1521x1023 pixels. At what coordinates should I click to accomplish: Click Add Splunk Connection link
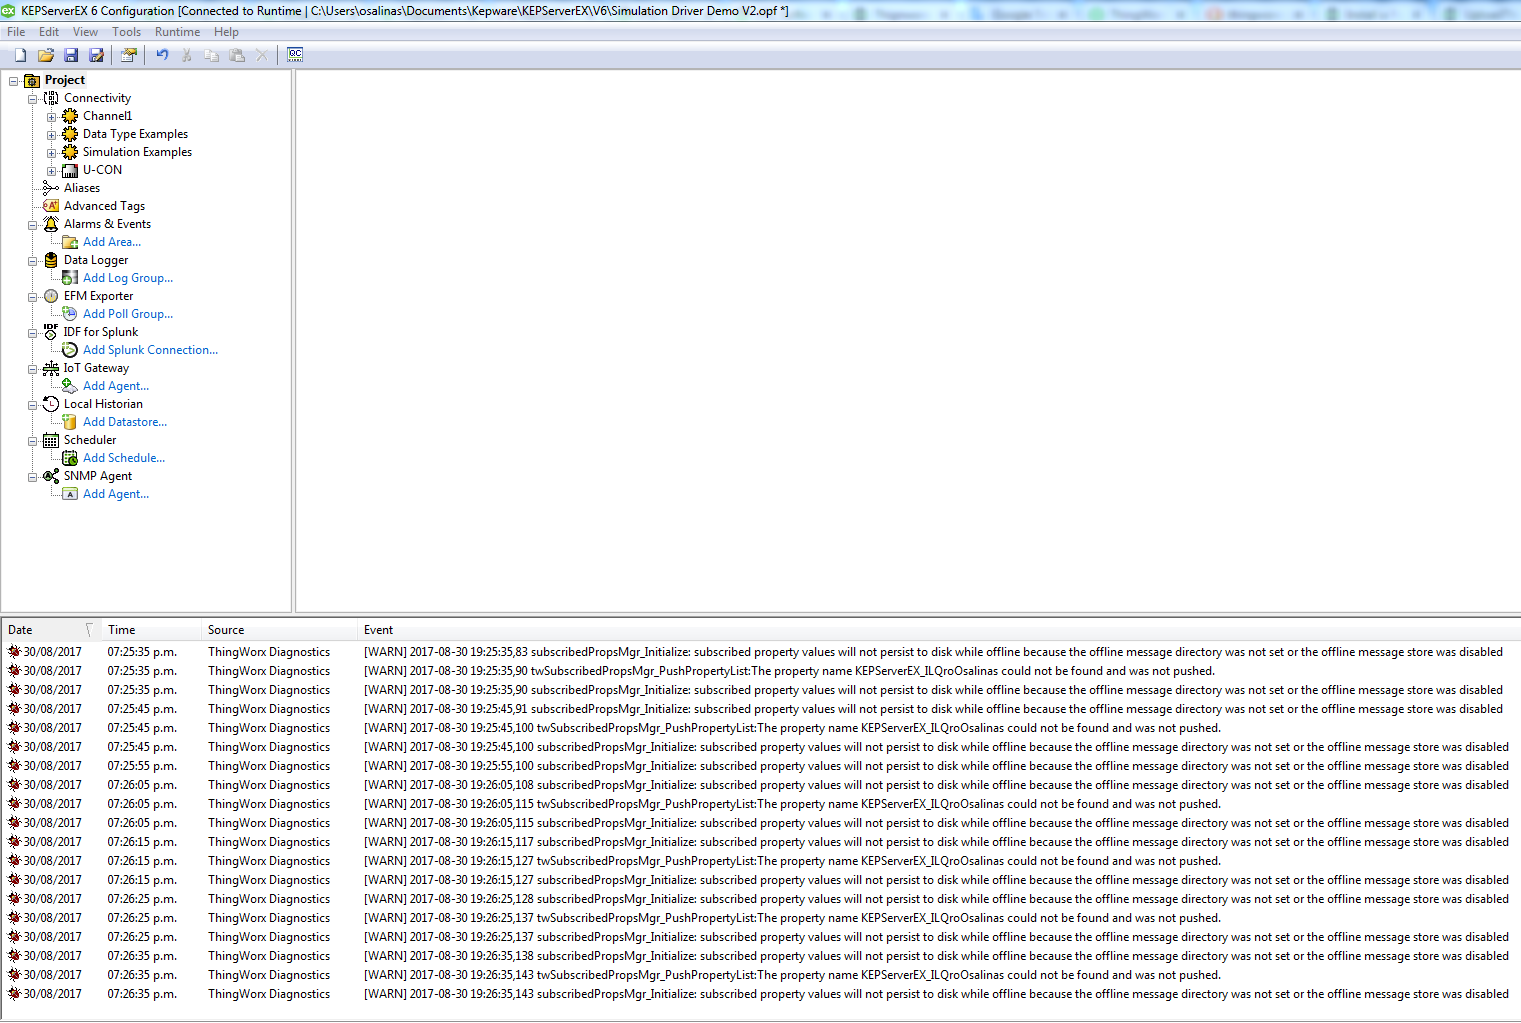click(x=150, y=349)
